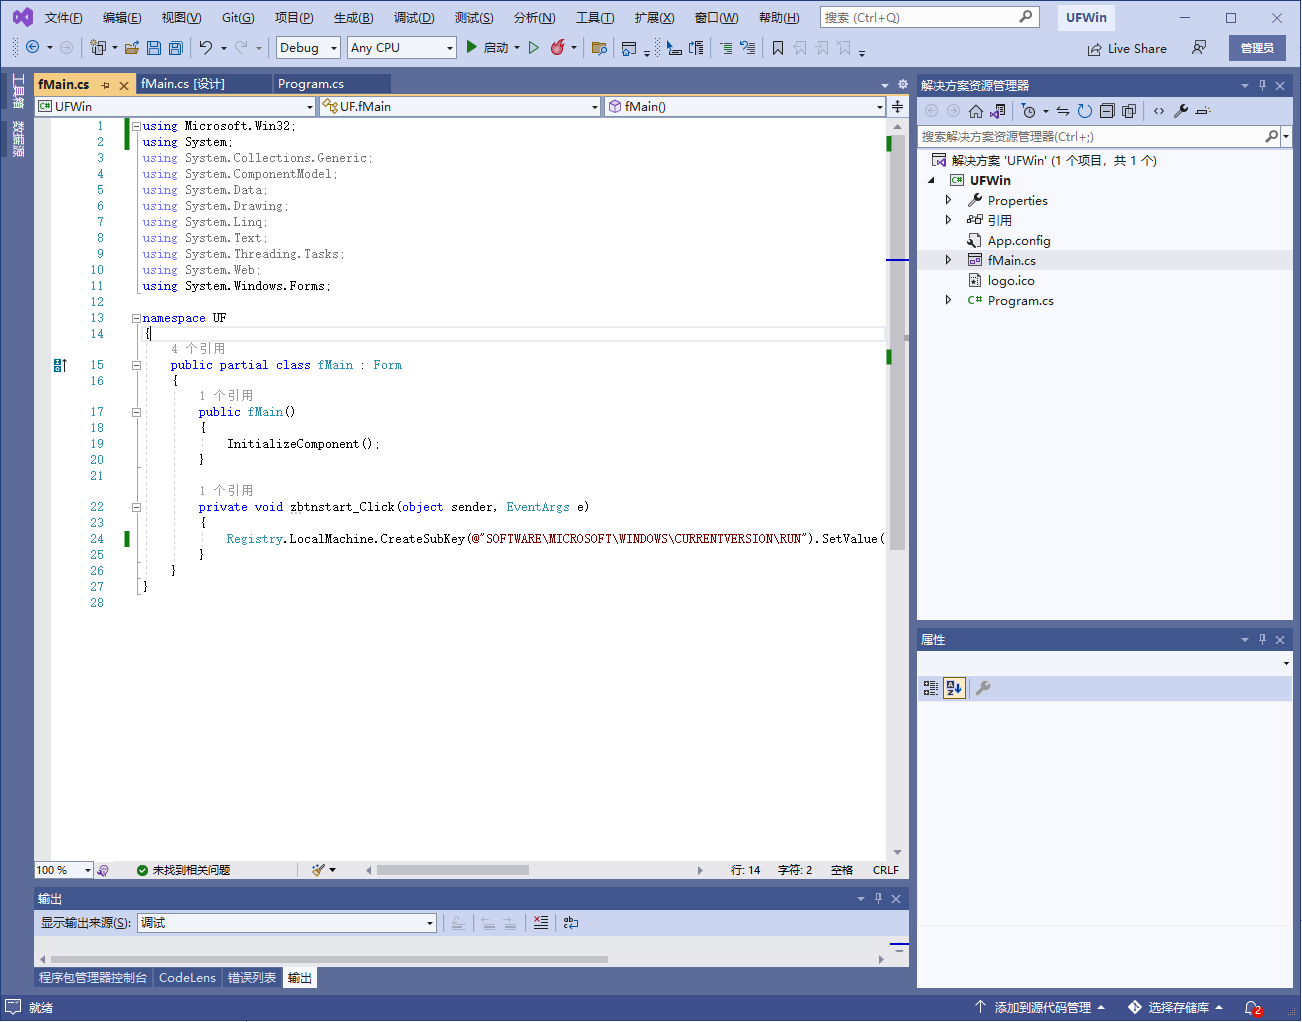Click the search box 搜索 (Ctrl+Q)
Screen dimensions: 1302x1022
pyautogui.click(x=929, y=17)
